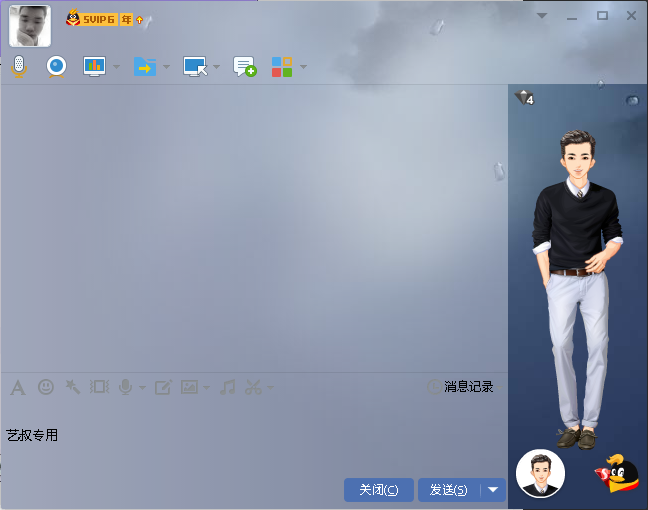This screenshot has height=510, width=648.
Task: Open the screen presentation icon with bar chart
Action: pyautogui.click(x=94, y=66)
